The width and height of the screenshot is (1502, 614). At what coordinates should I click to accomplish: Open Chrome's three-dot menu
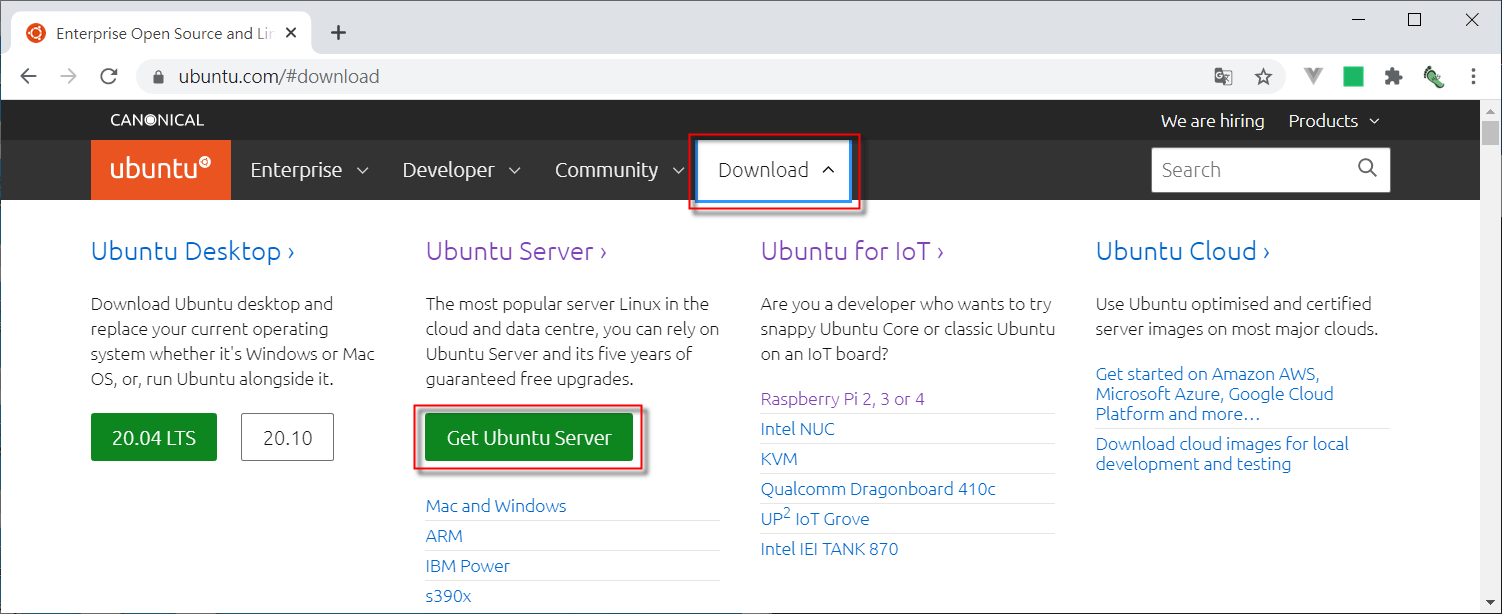click(x=1473, y=75)
